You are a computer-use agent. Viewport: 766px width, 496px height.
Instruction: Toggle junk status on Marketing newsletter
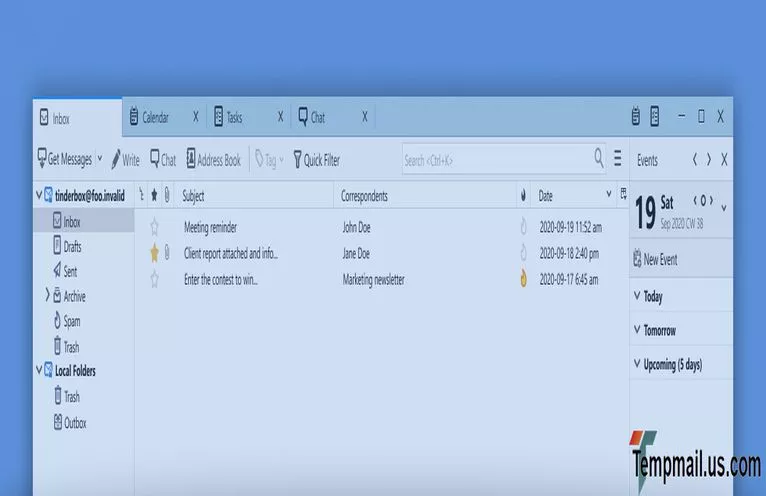coord(523,280)
